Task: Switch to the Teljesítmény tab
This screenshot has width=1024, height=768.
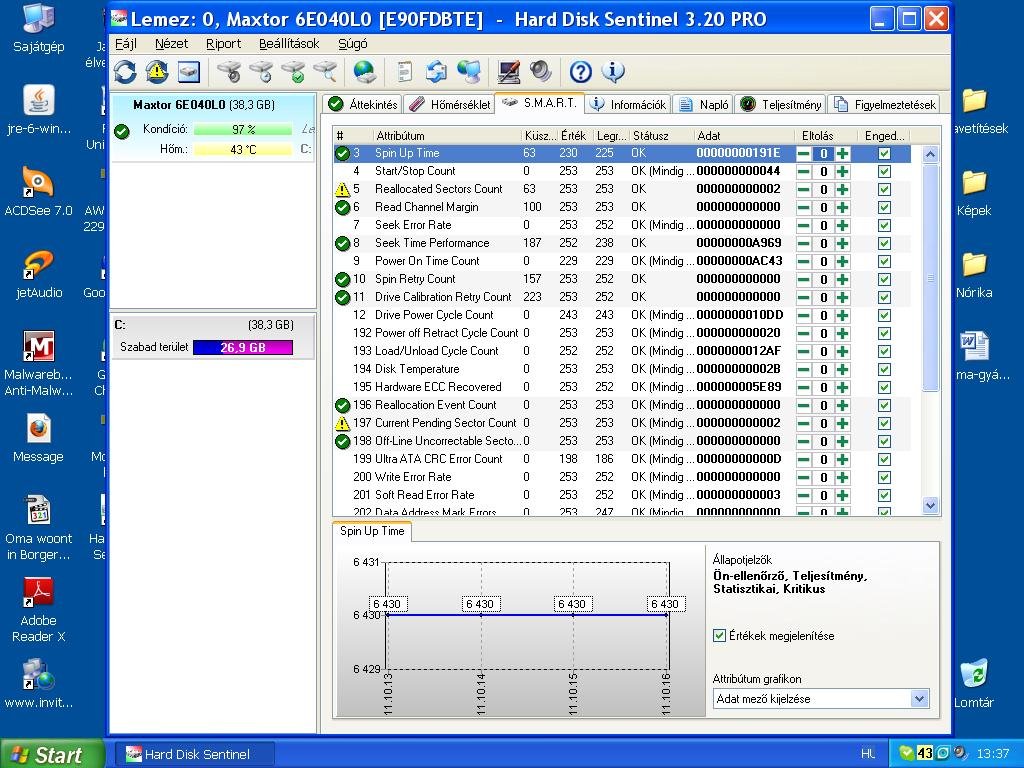Action: tap(781, 104)
